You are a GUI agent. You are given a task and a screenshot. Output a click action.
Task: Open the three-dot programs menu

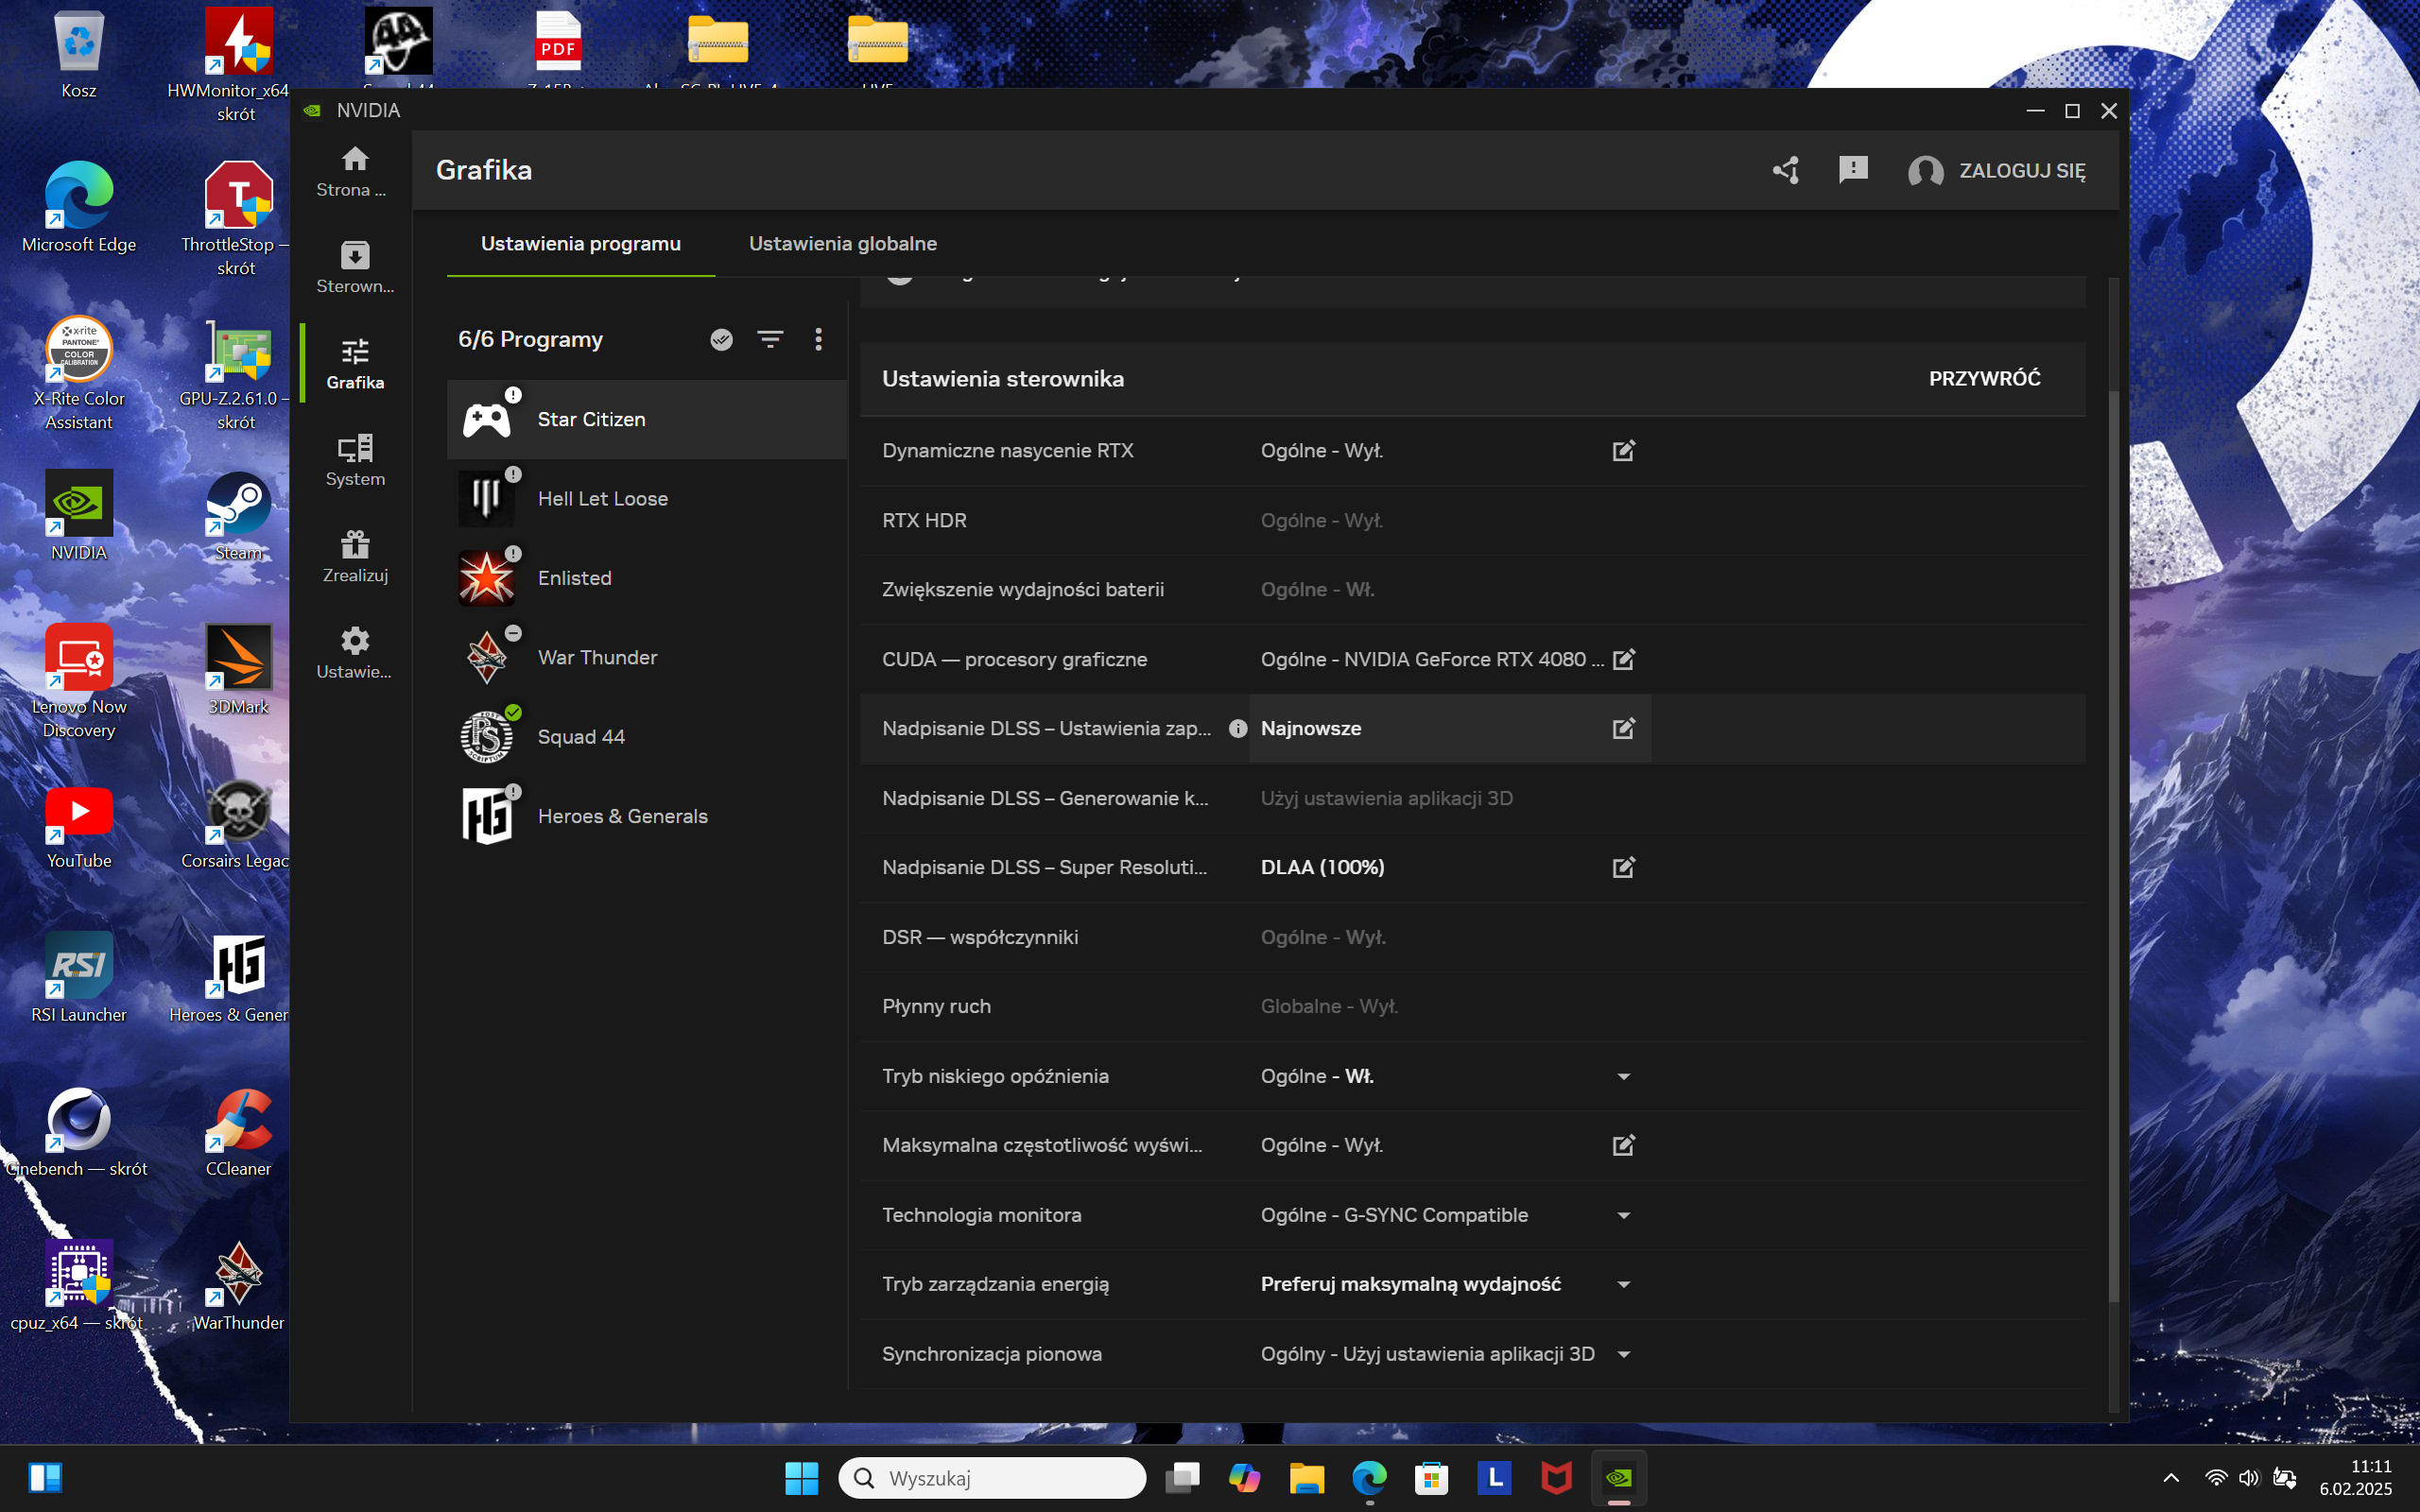point(818,340)
